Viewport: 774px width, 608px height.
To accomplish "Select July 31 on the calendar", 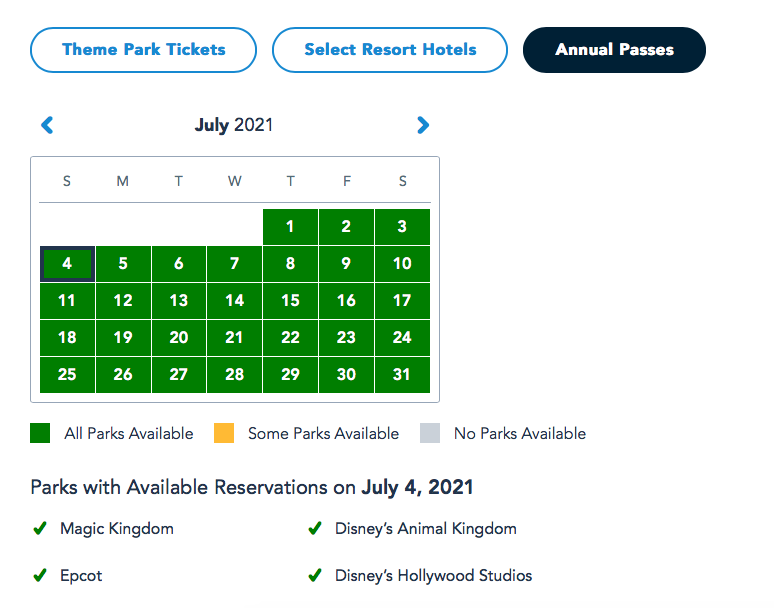I will 402,375.
